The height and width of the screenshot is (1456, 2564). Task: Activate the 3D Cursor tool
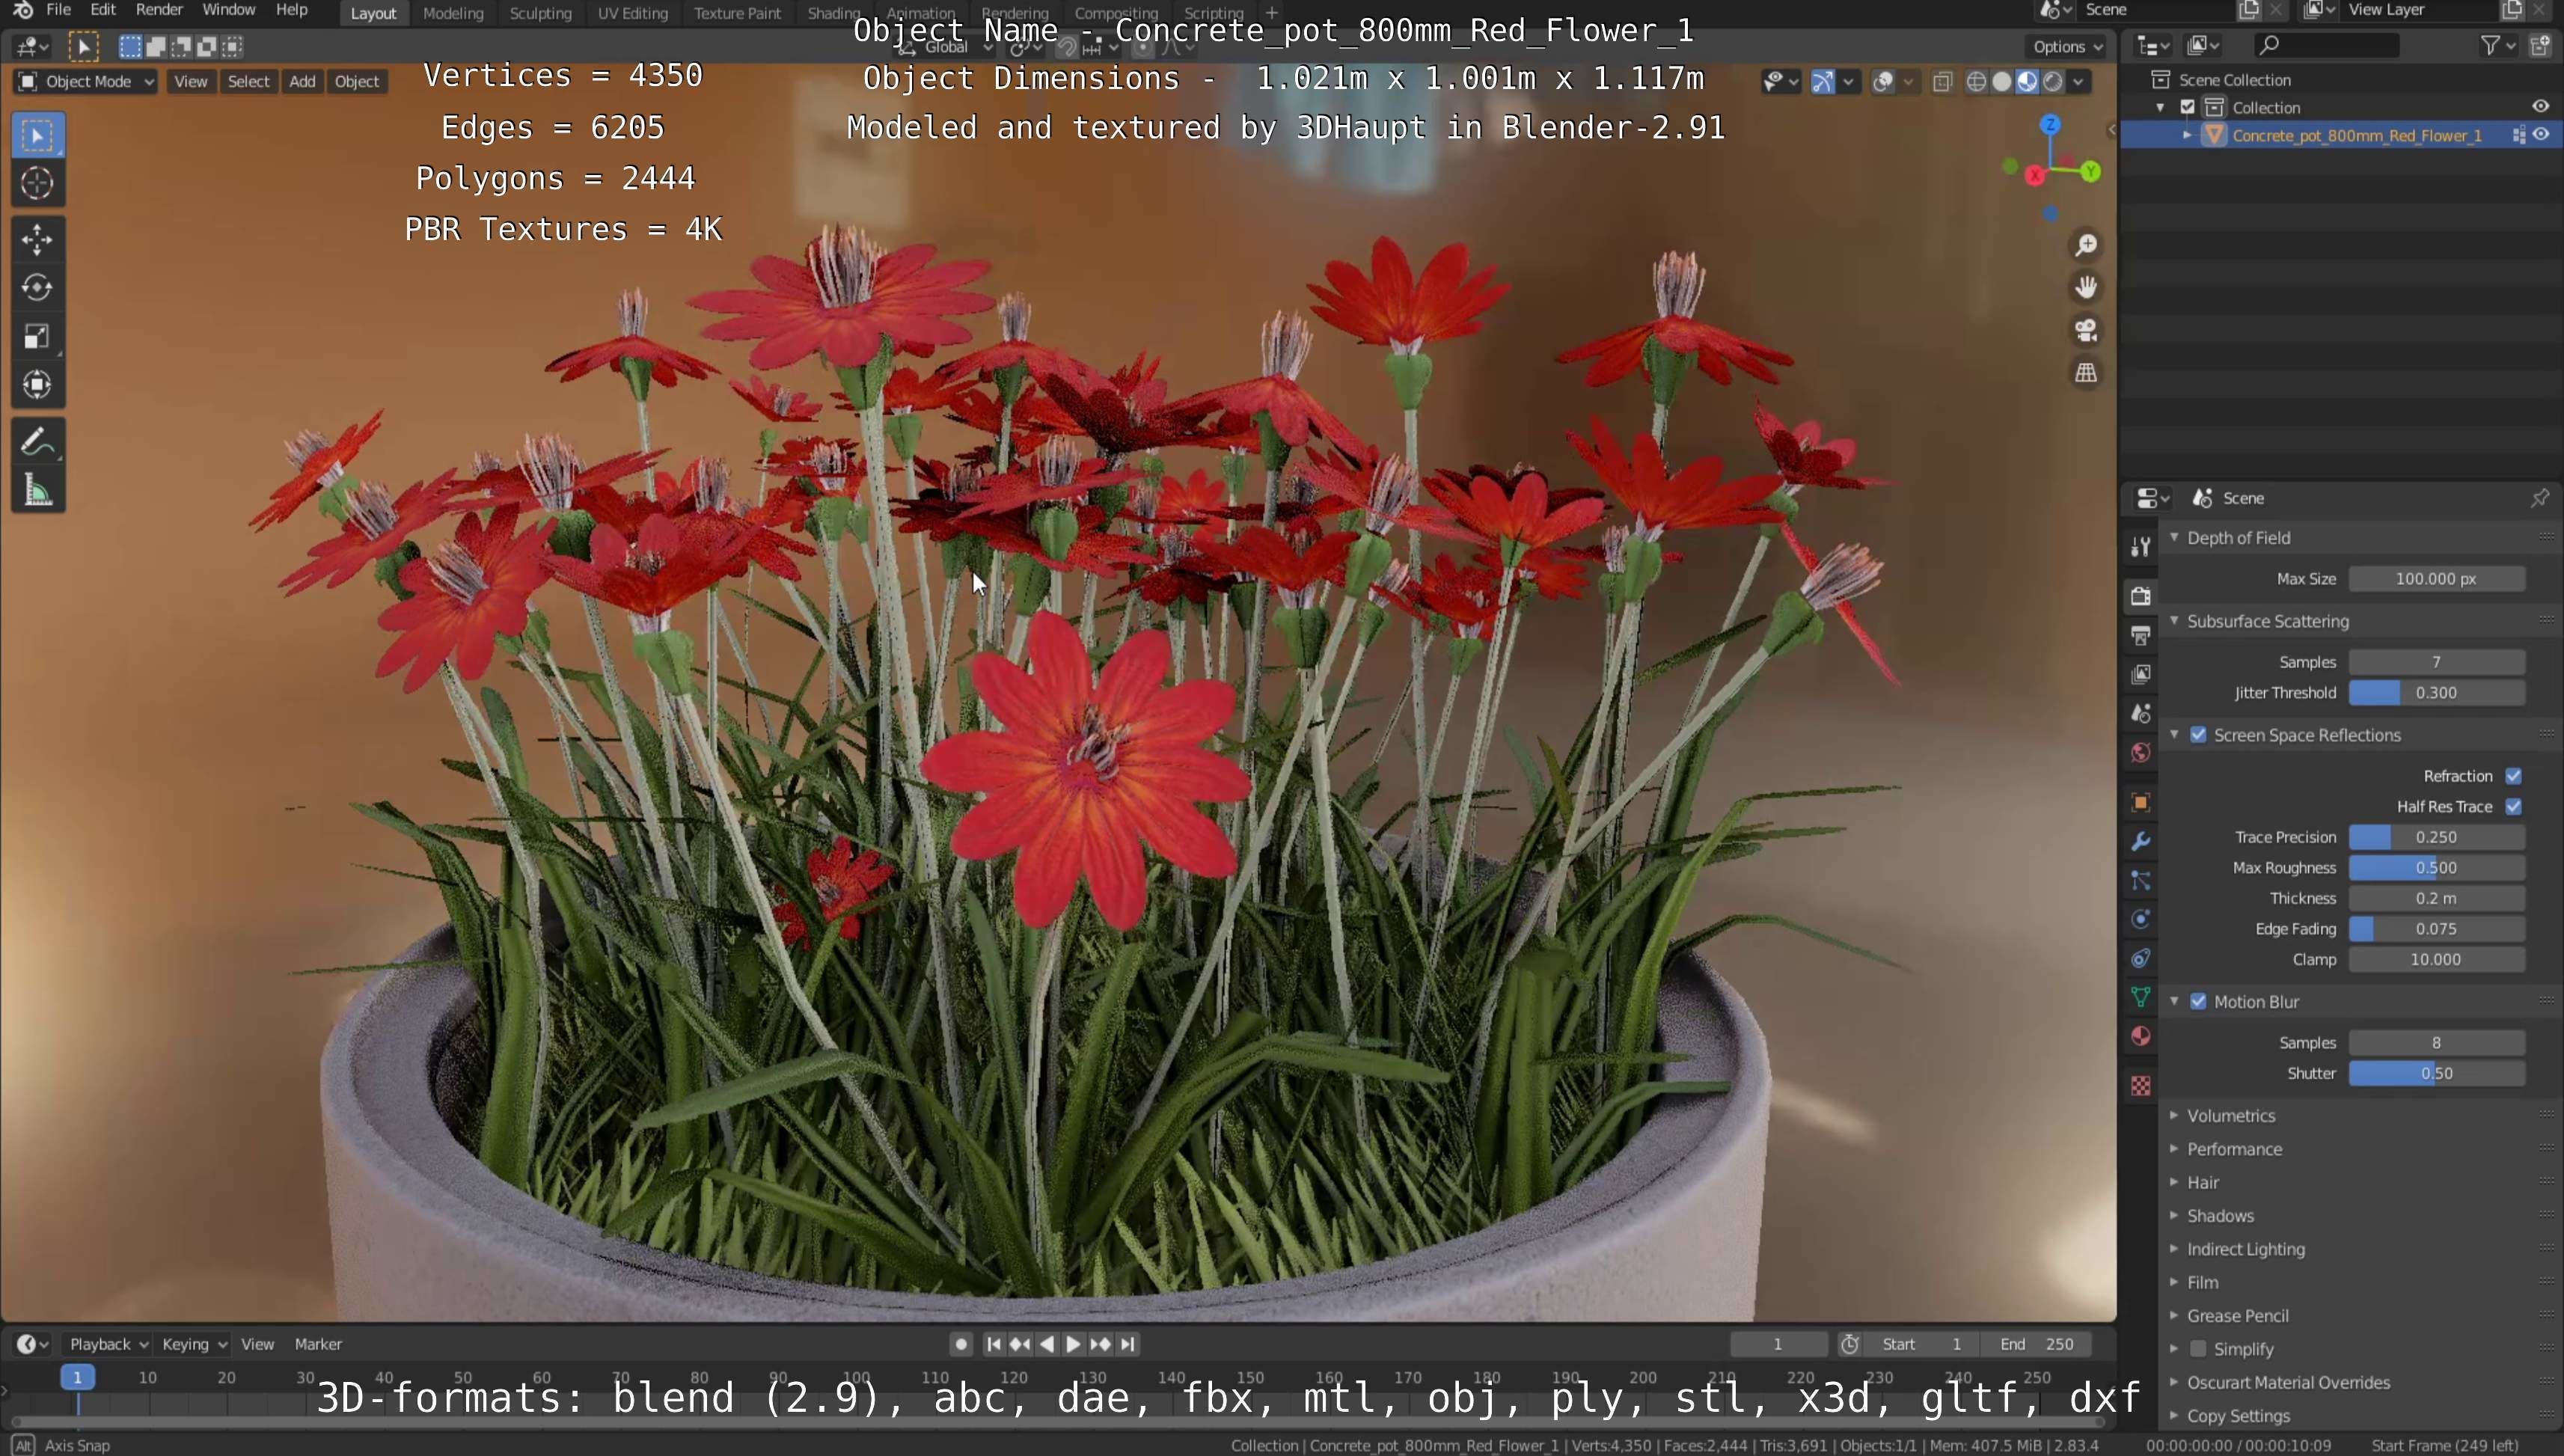pyautogui.click(x=37, y=183)
